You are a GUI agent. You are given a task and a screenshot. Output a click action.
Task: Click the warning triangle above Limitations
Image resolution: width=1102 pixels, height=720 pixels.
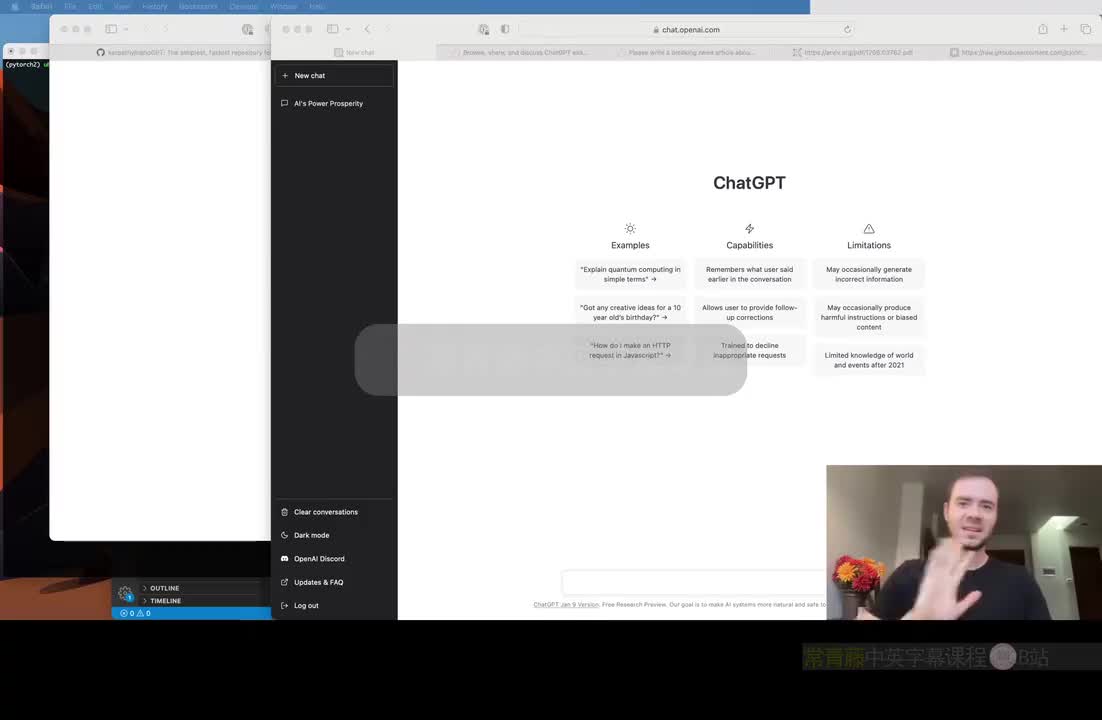tap(869, 229)
